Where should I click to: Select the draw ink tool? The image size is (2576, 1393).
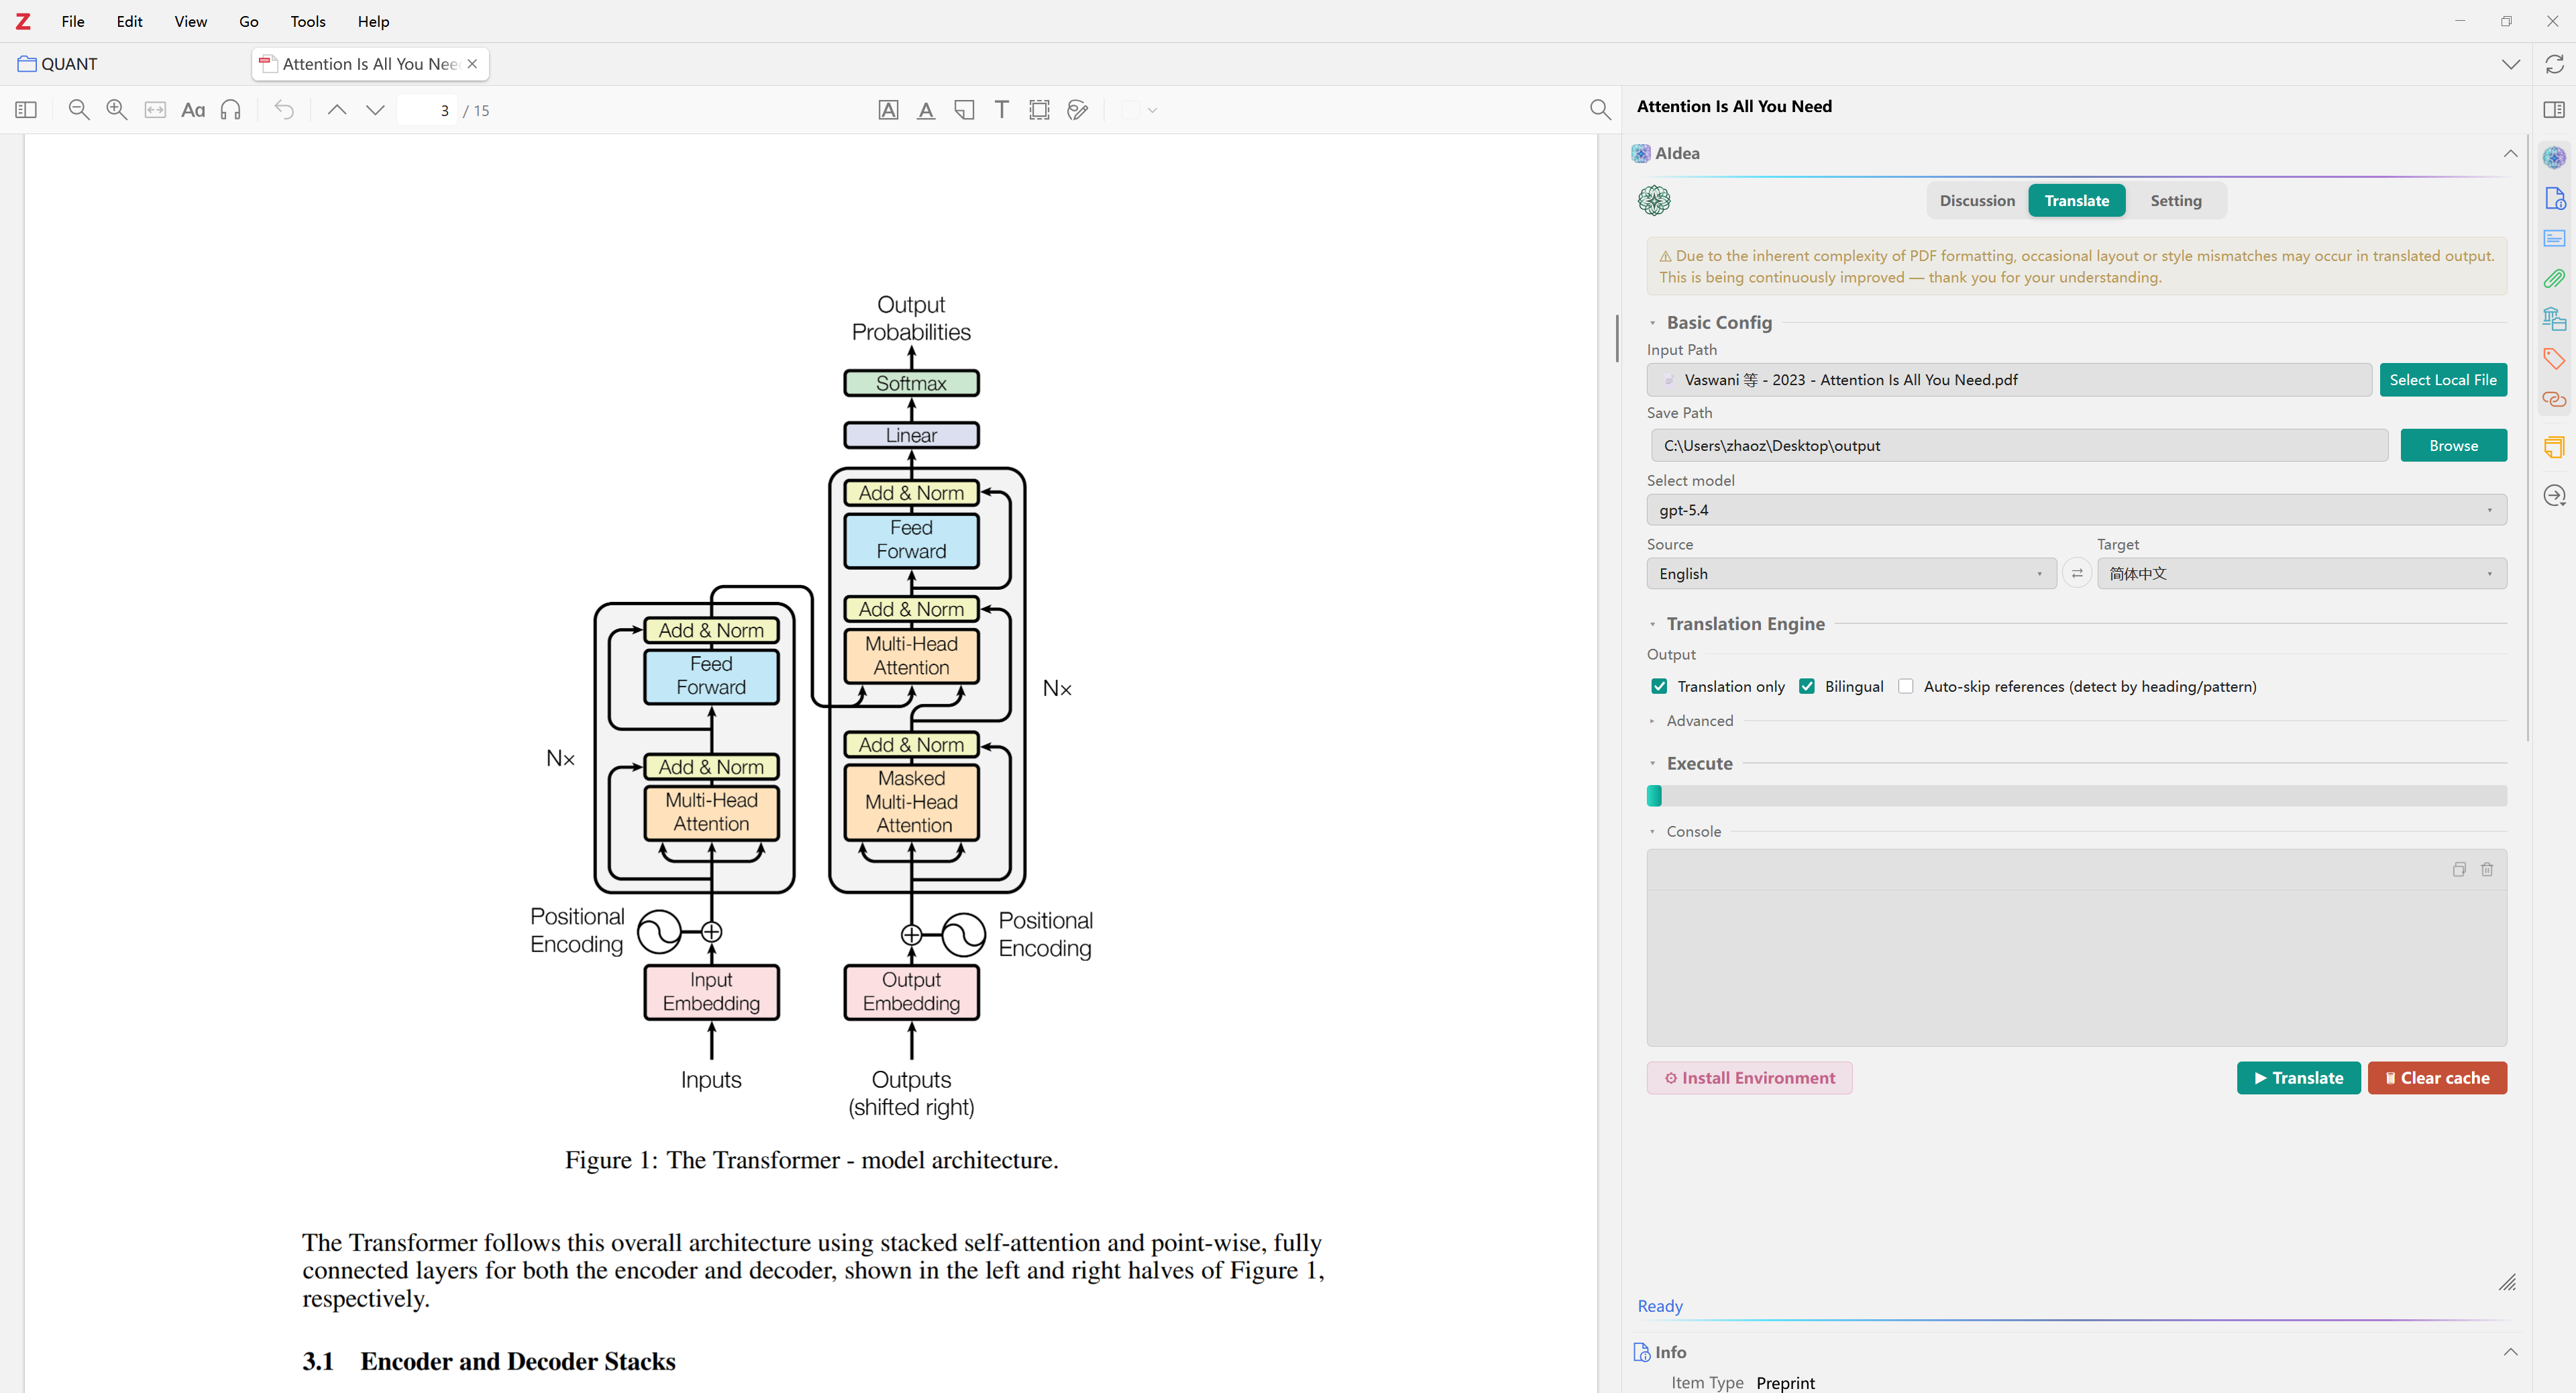[1078, 110]
